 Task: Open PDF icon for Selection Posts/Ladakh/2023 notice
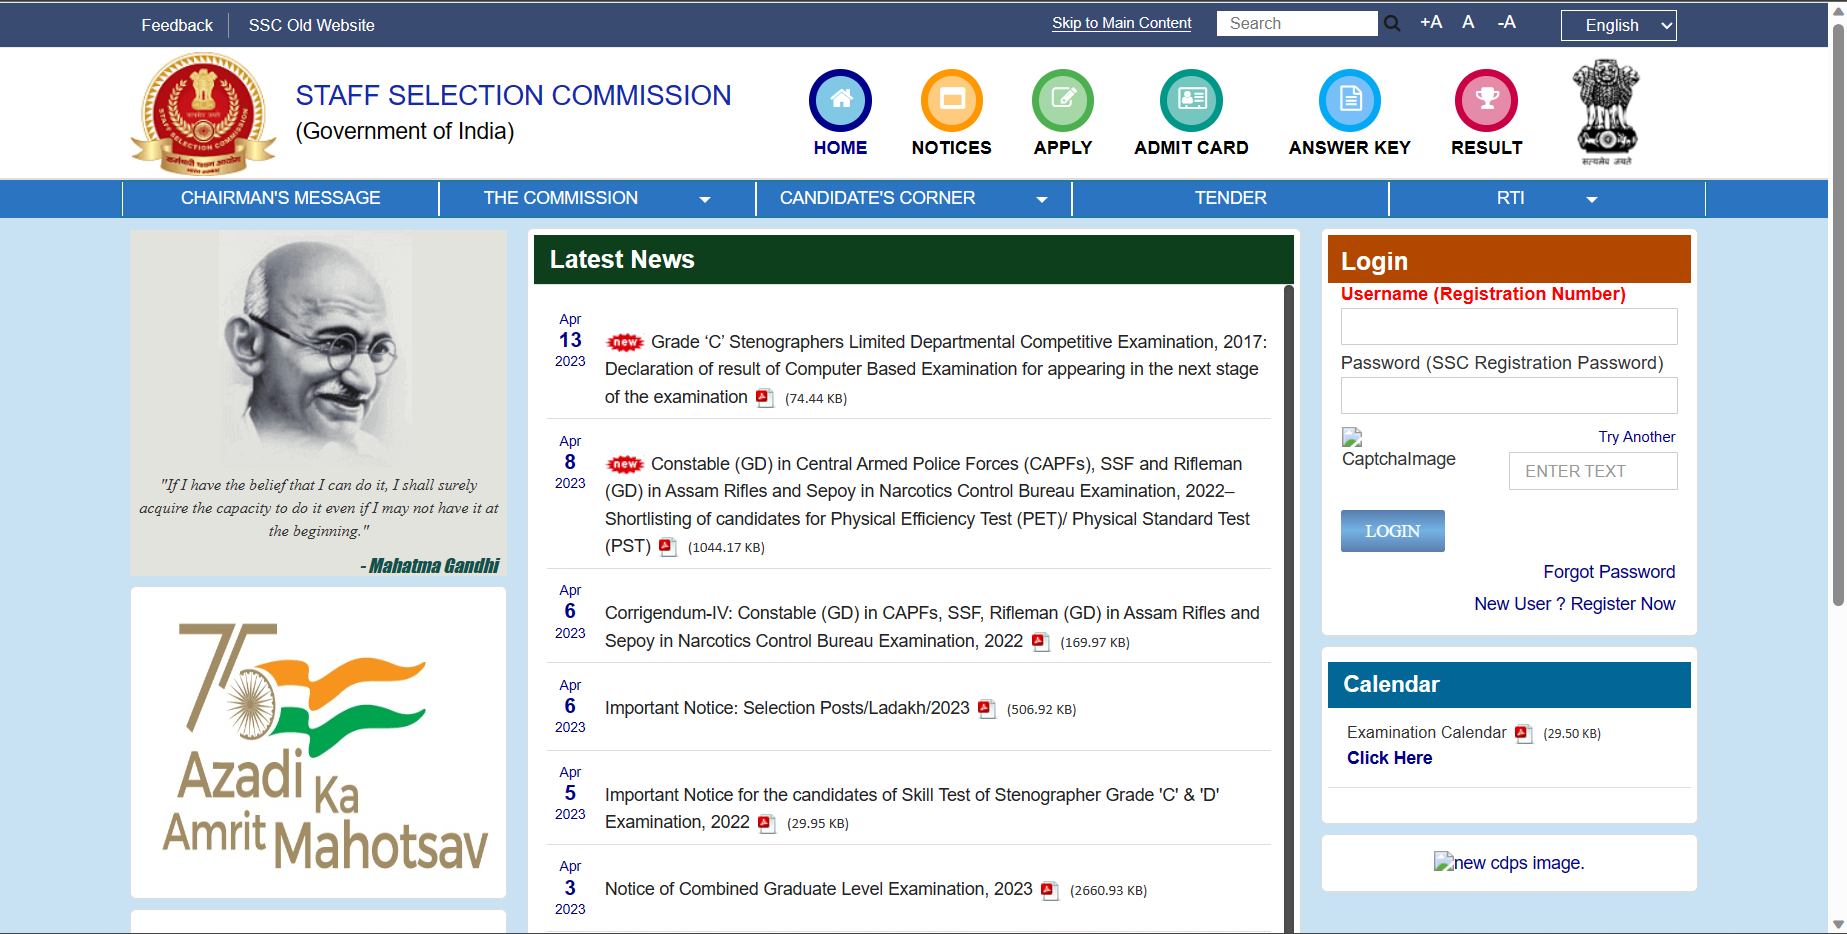click(x=986, y=709)
